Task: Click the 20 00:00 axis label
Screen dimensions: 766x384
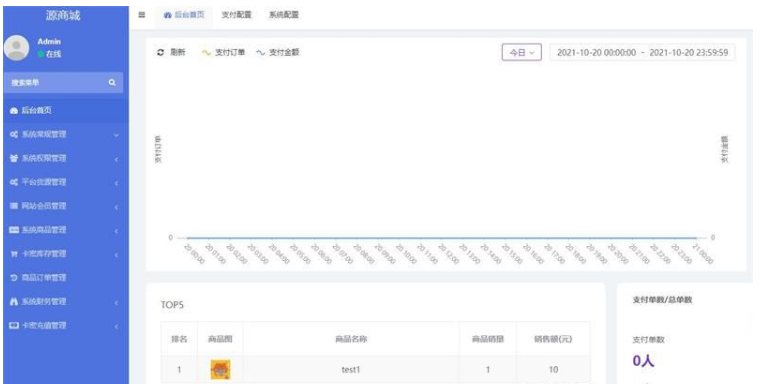Action: [x=195, y=254]
